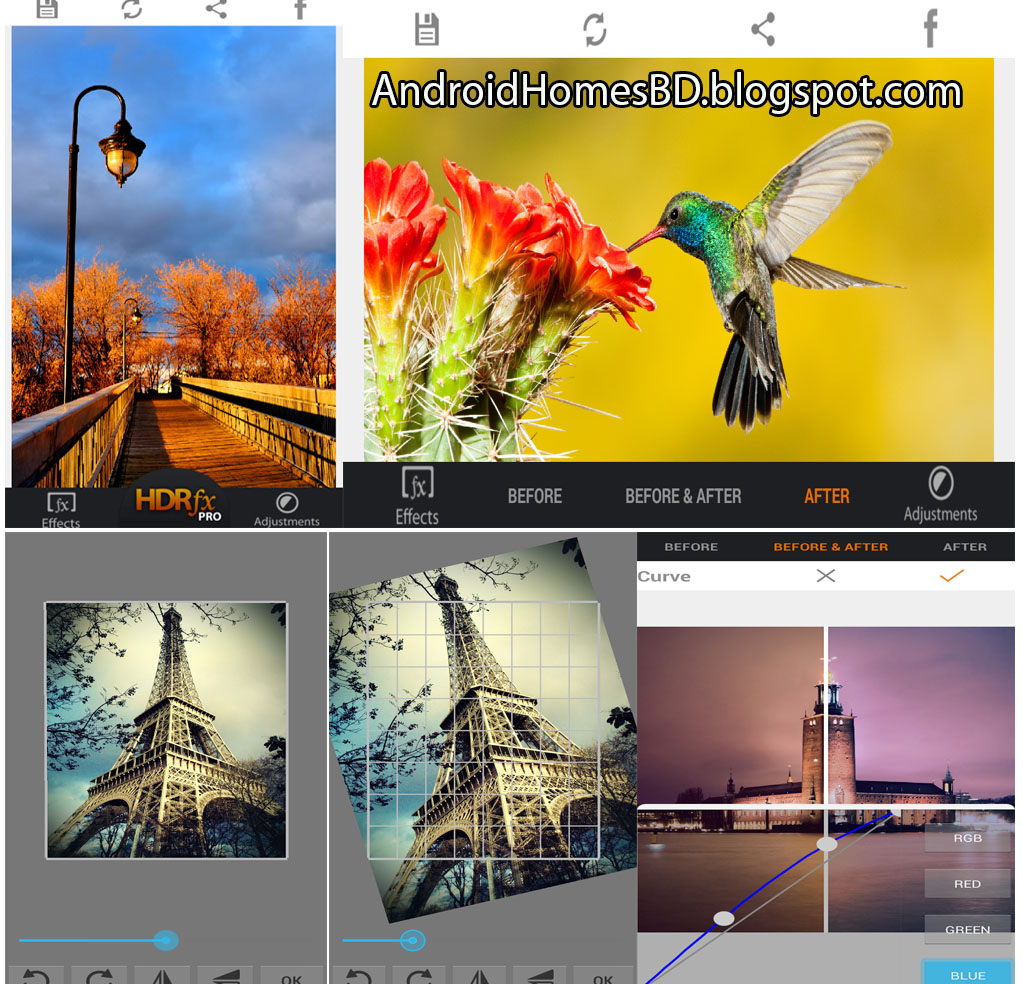Save the edited image
The height and width of the screenshot is (984, 1023).
[x=428, y=28]
